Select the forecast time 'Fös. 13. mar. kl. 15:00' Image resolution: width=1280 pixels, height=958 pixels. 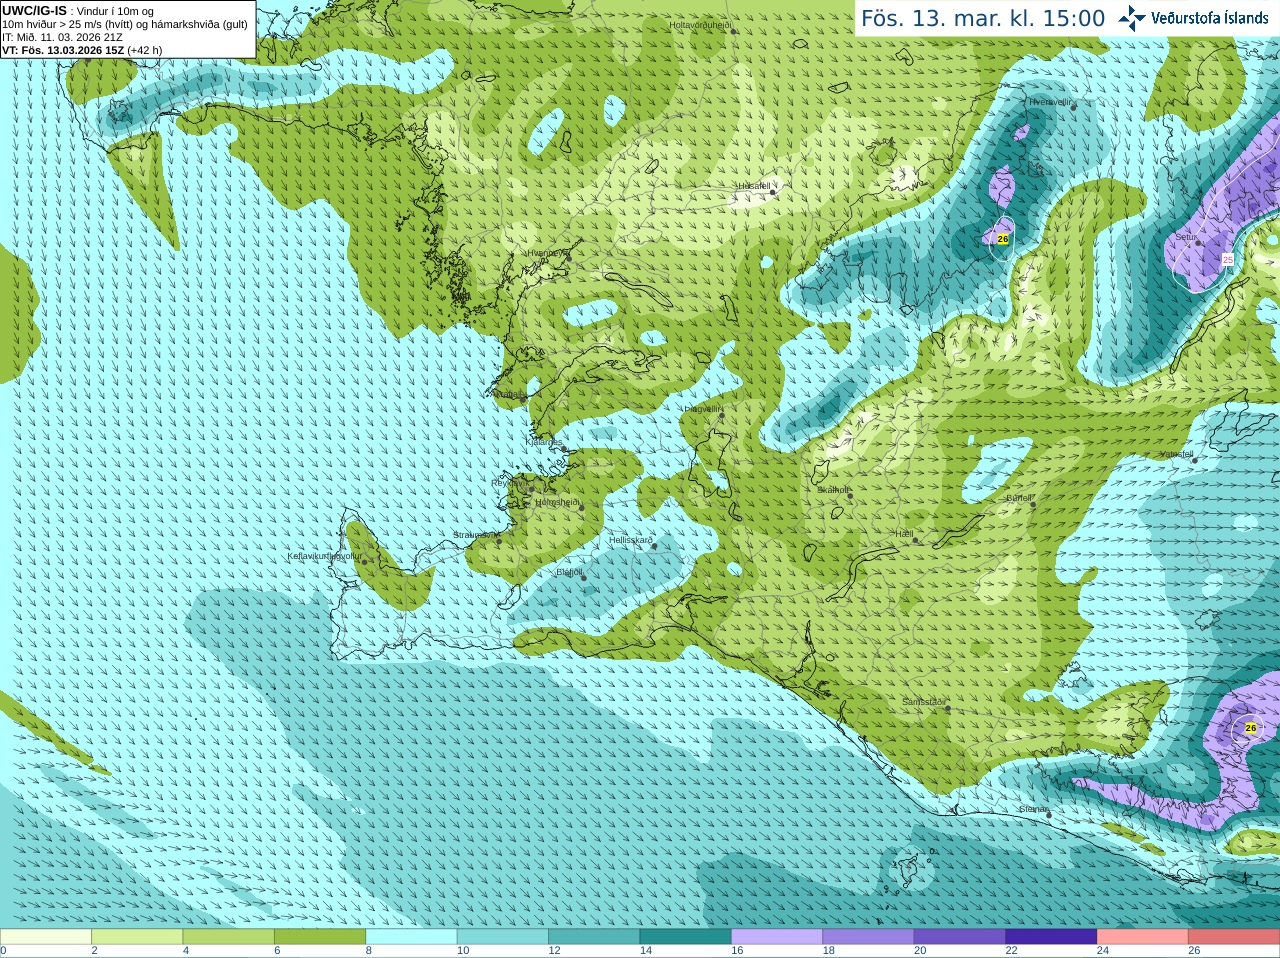(x=983, y=19)
